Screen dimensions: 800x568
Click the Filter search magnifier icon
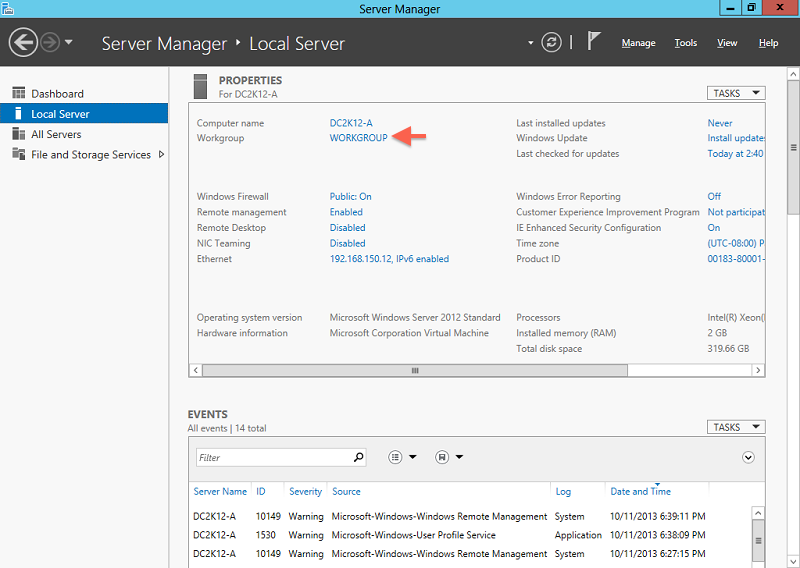pos(359,457)
